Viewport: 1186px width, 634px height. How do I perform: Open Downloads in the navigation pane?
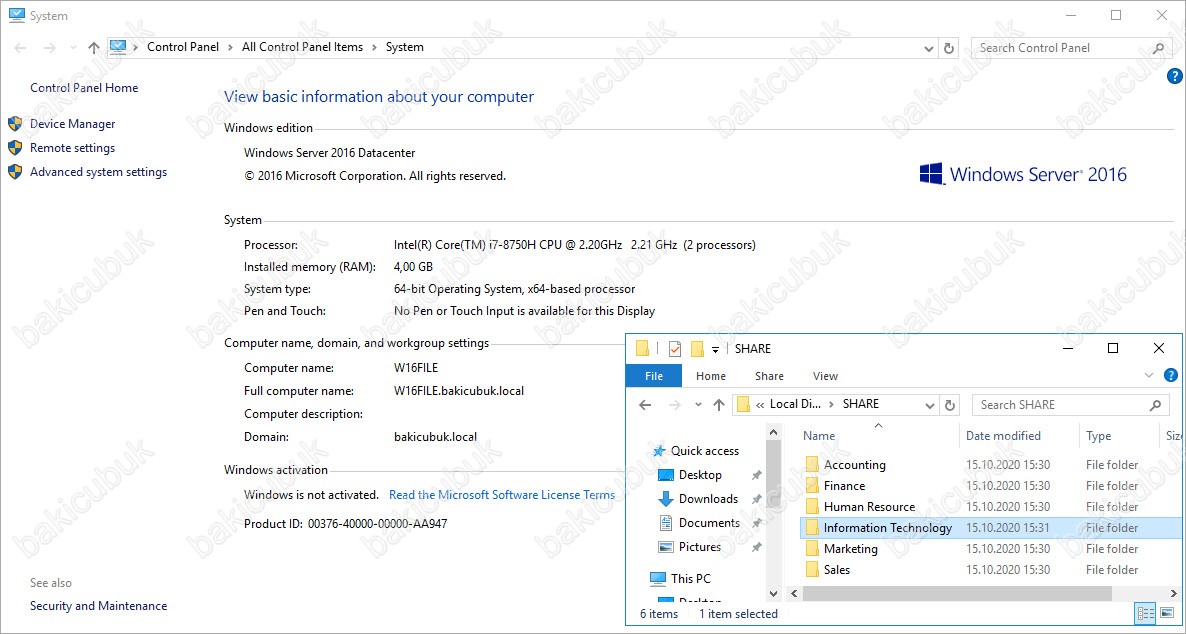[709, 499]
